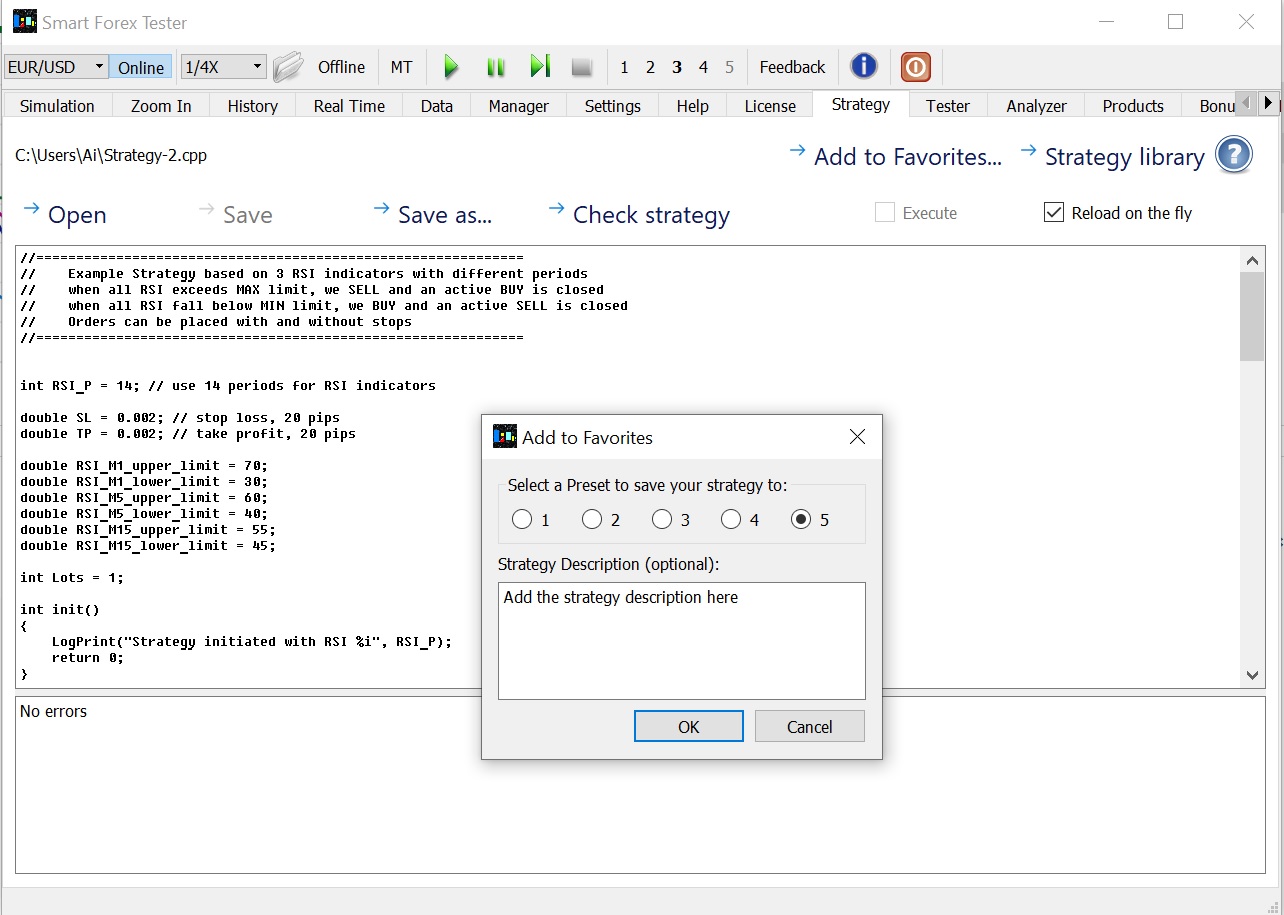The height and width of the screenshot is (915, 1284).
Task: Click the MT toolbar button
Action: pyautogui.click(x=401, y=67)
